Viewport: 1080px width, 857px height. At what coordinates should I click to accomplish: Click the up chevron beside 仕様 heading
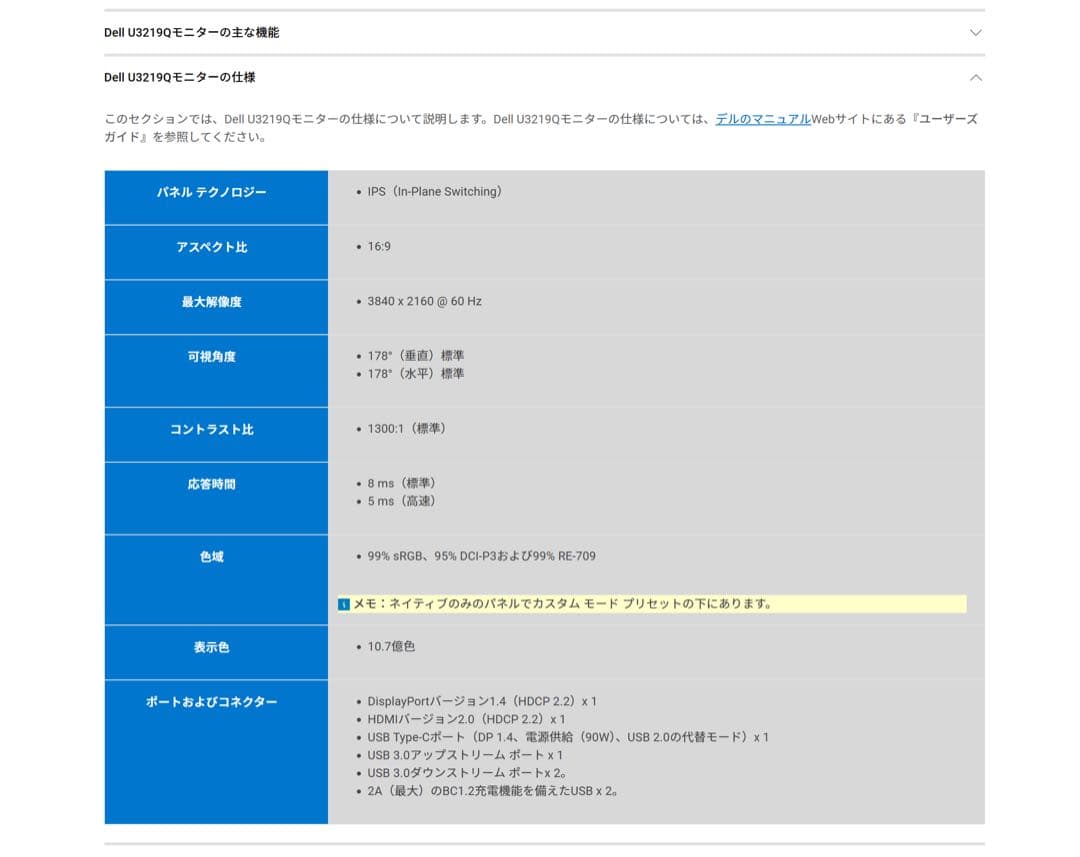click(975, 77)
